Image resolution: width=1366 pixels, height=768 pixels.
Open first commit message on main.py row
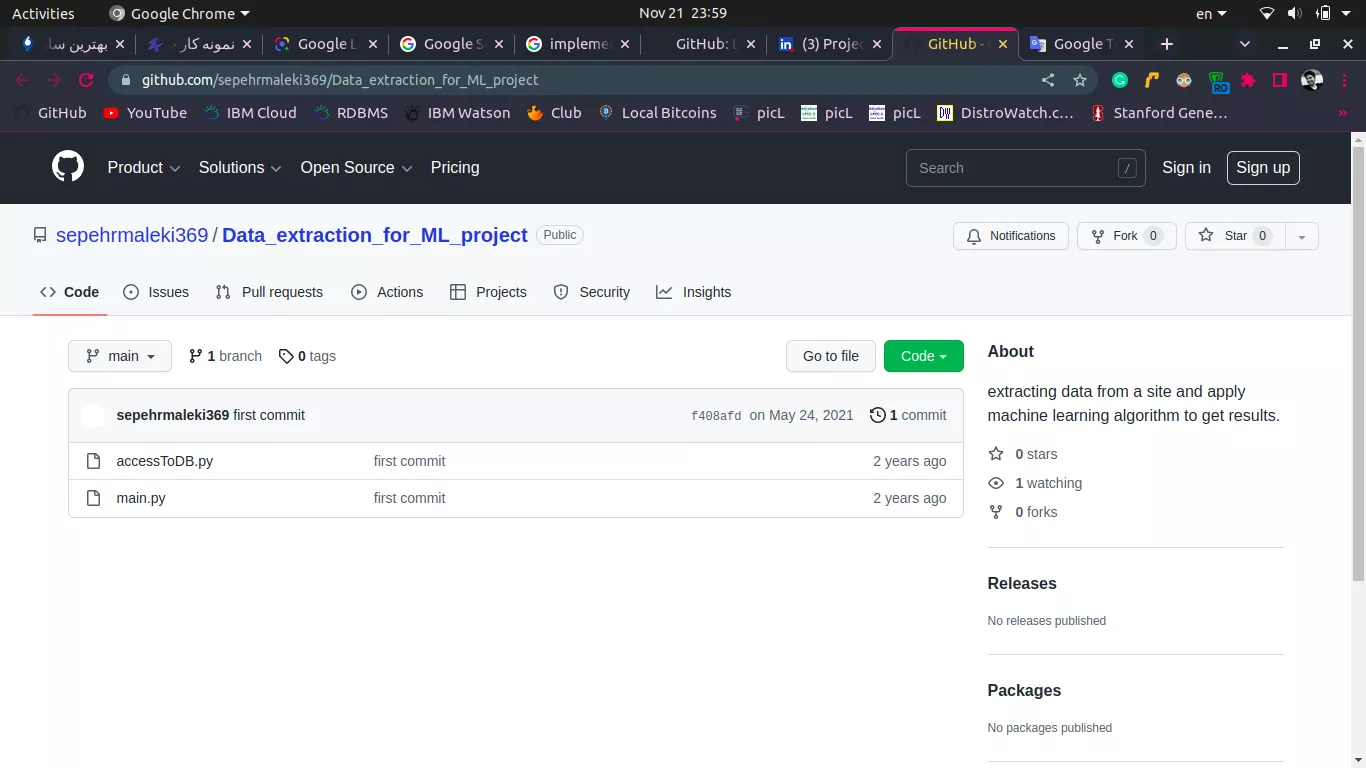(409, 498)
